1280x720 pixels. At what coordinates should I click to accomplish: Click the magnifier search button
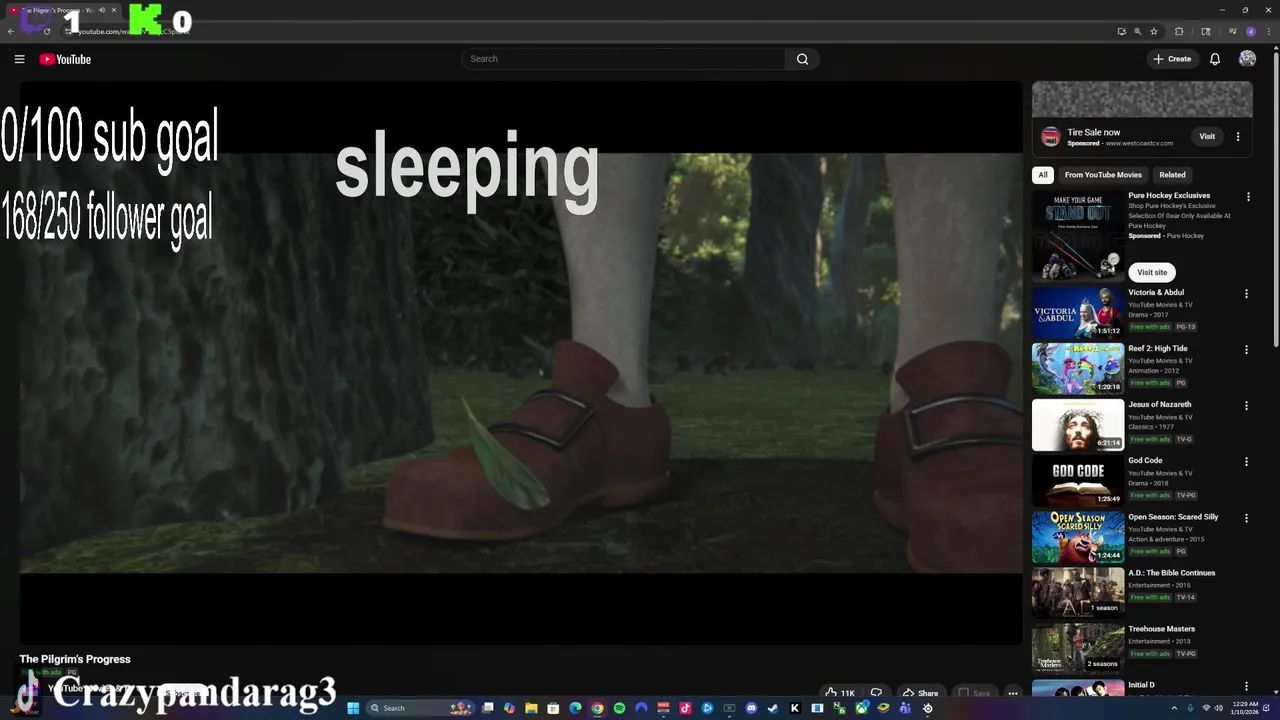pyautogui.click(x=802, y=59)
